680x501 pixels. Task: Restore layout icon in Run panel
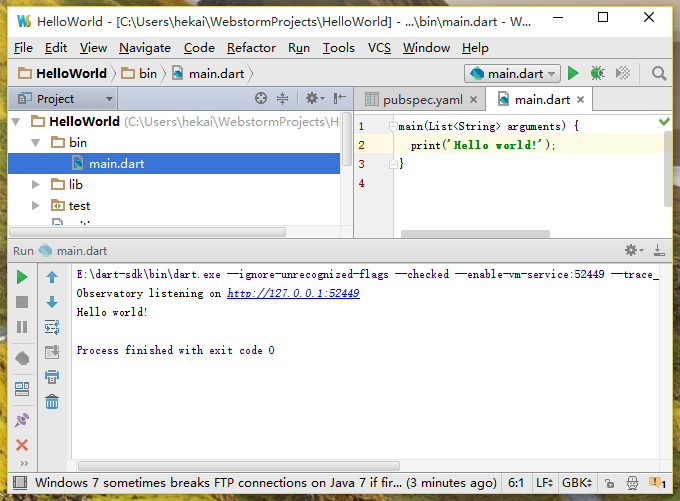coord(22,389)
